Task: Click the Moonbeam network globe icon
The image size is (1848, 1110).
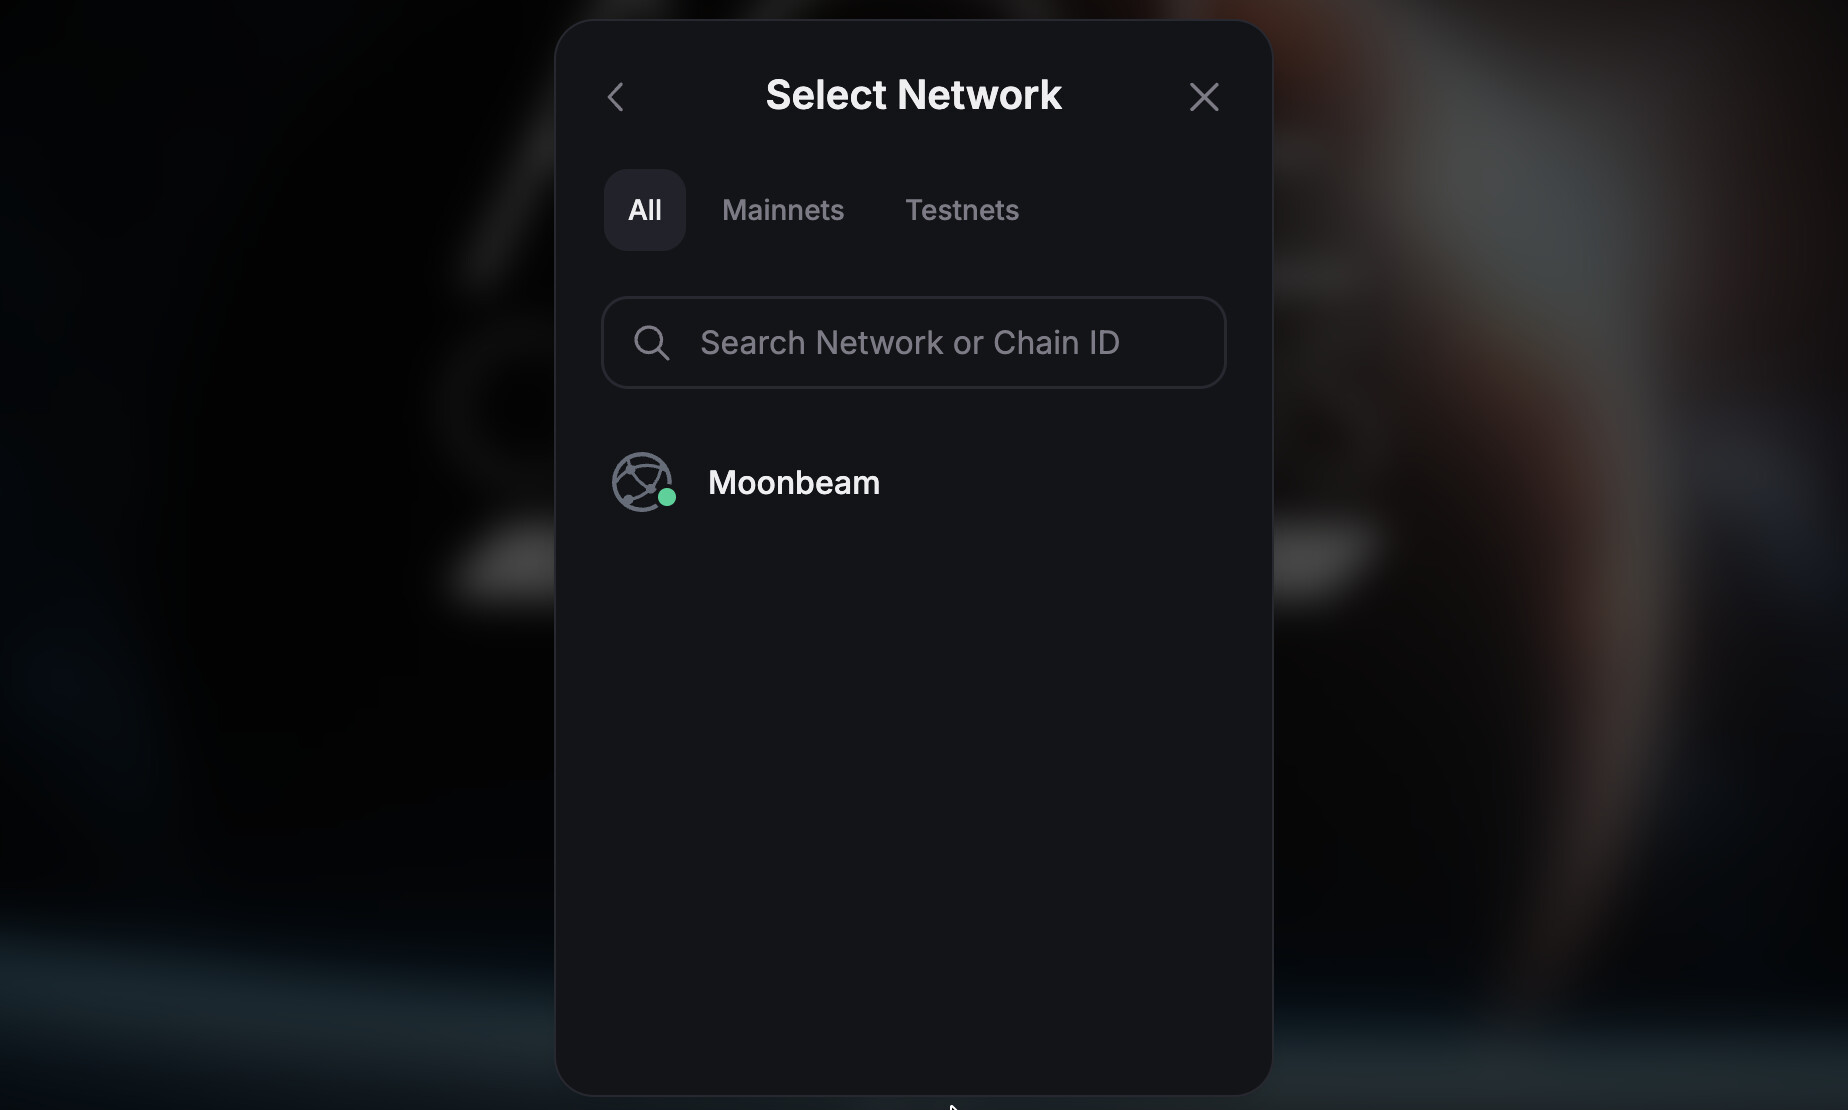Action: (642, 482)
